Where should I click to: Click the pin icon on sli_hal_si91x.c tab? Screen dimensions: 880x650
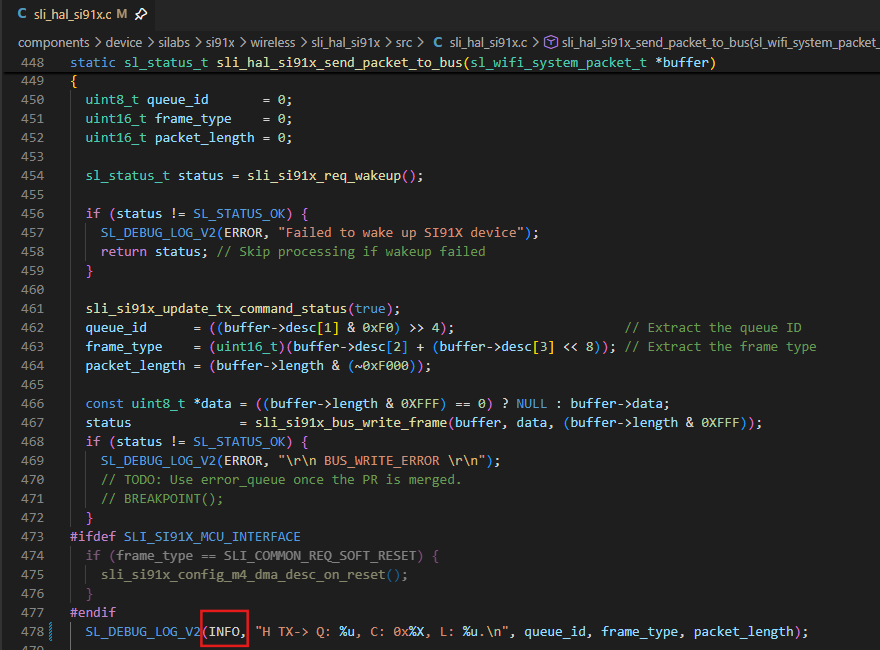(141, 14)
